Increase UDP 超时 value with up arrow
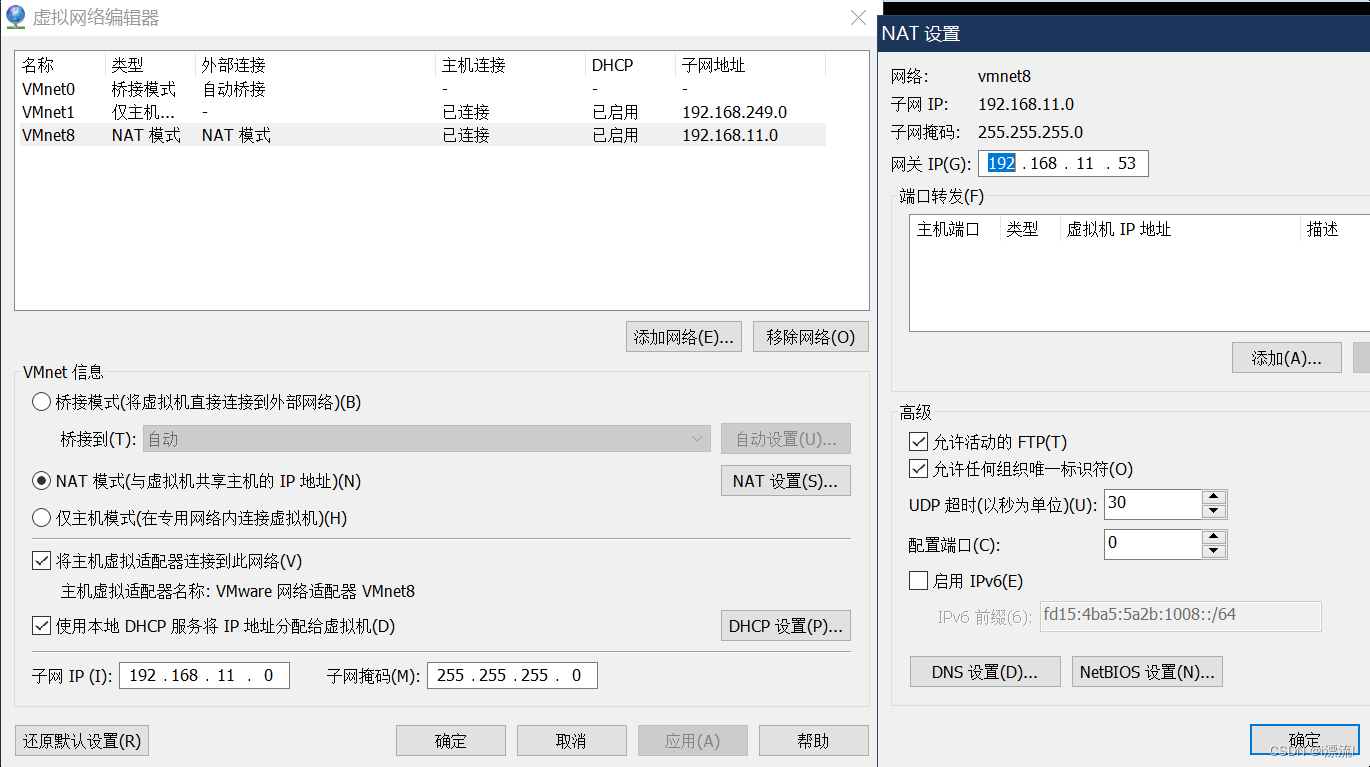This screenshot has height=767, width=1370. (1214, 497)
